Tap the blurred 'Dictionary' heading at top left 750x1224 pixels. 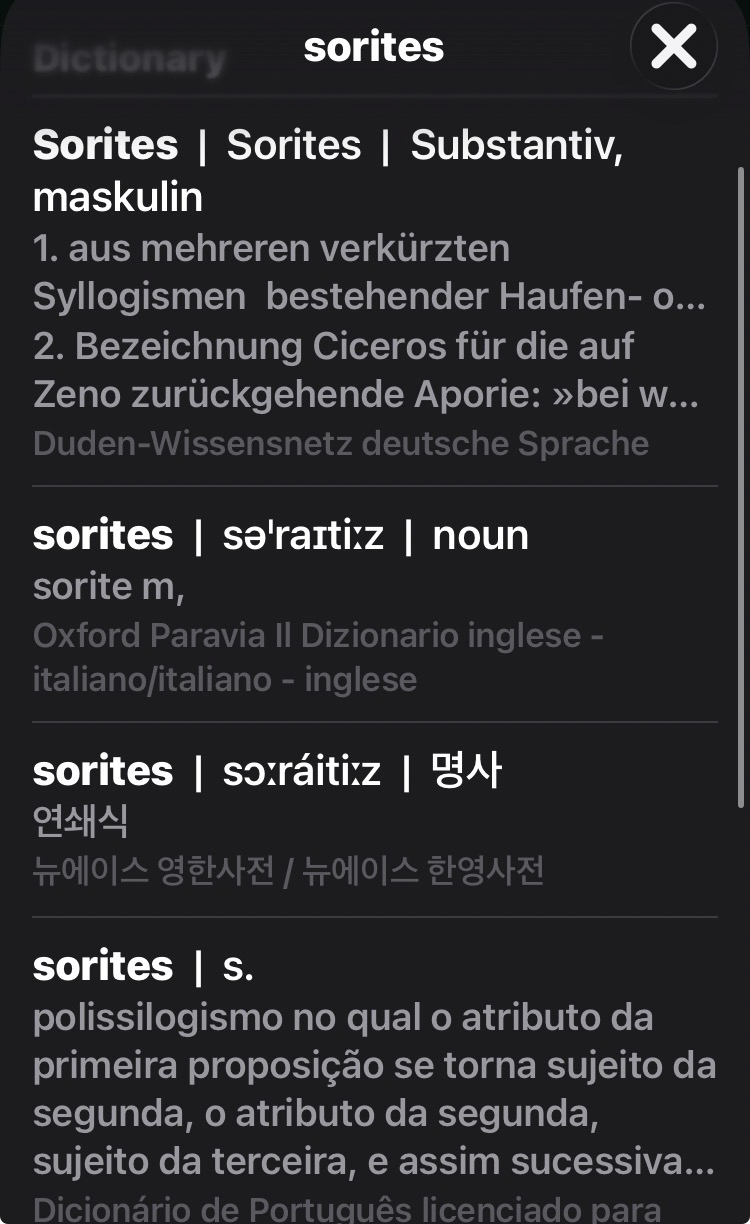pos(130,60)
